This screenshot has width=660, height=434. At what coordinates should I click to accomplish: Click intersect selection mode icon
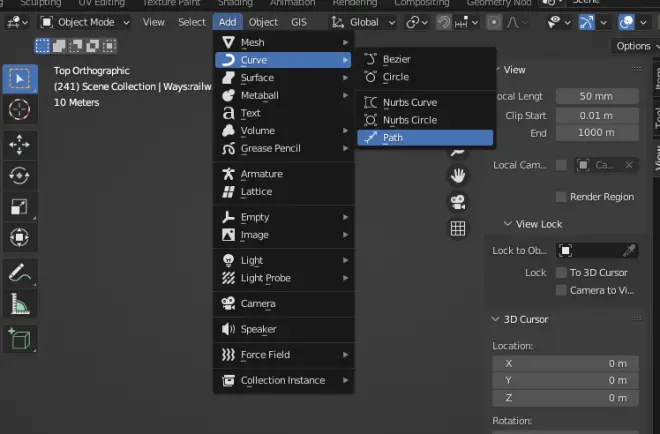tap(109, 45)
